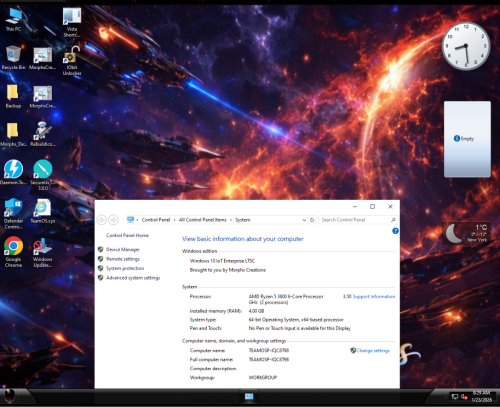The height and width of the screenshot is (407, 500).
Task: Open the Backup folder icon
Action: pyautogui.click(x=13, y=97)
